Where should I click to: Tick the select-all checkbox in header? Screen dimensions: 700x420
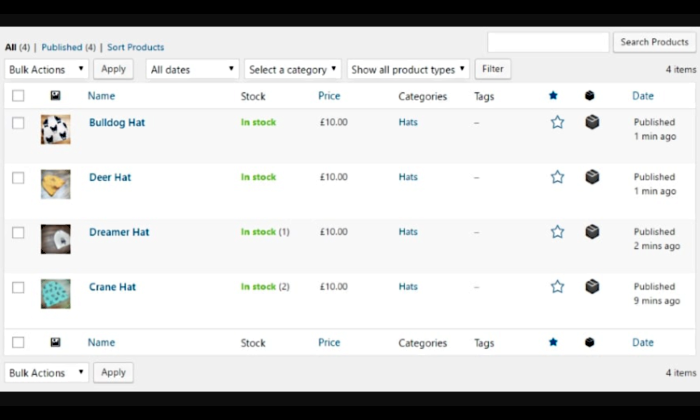(x=18, y=96)
